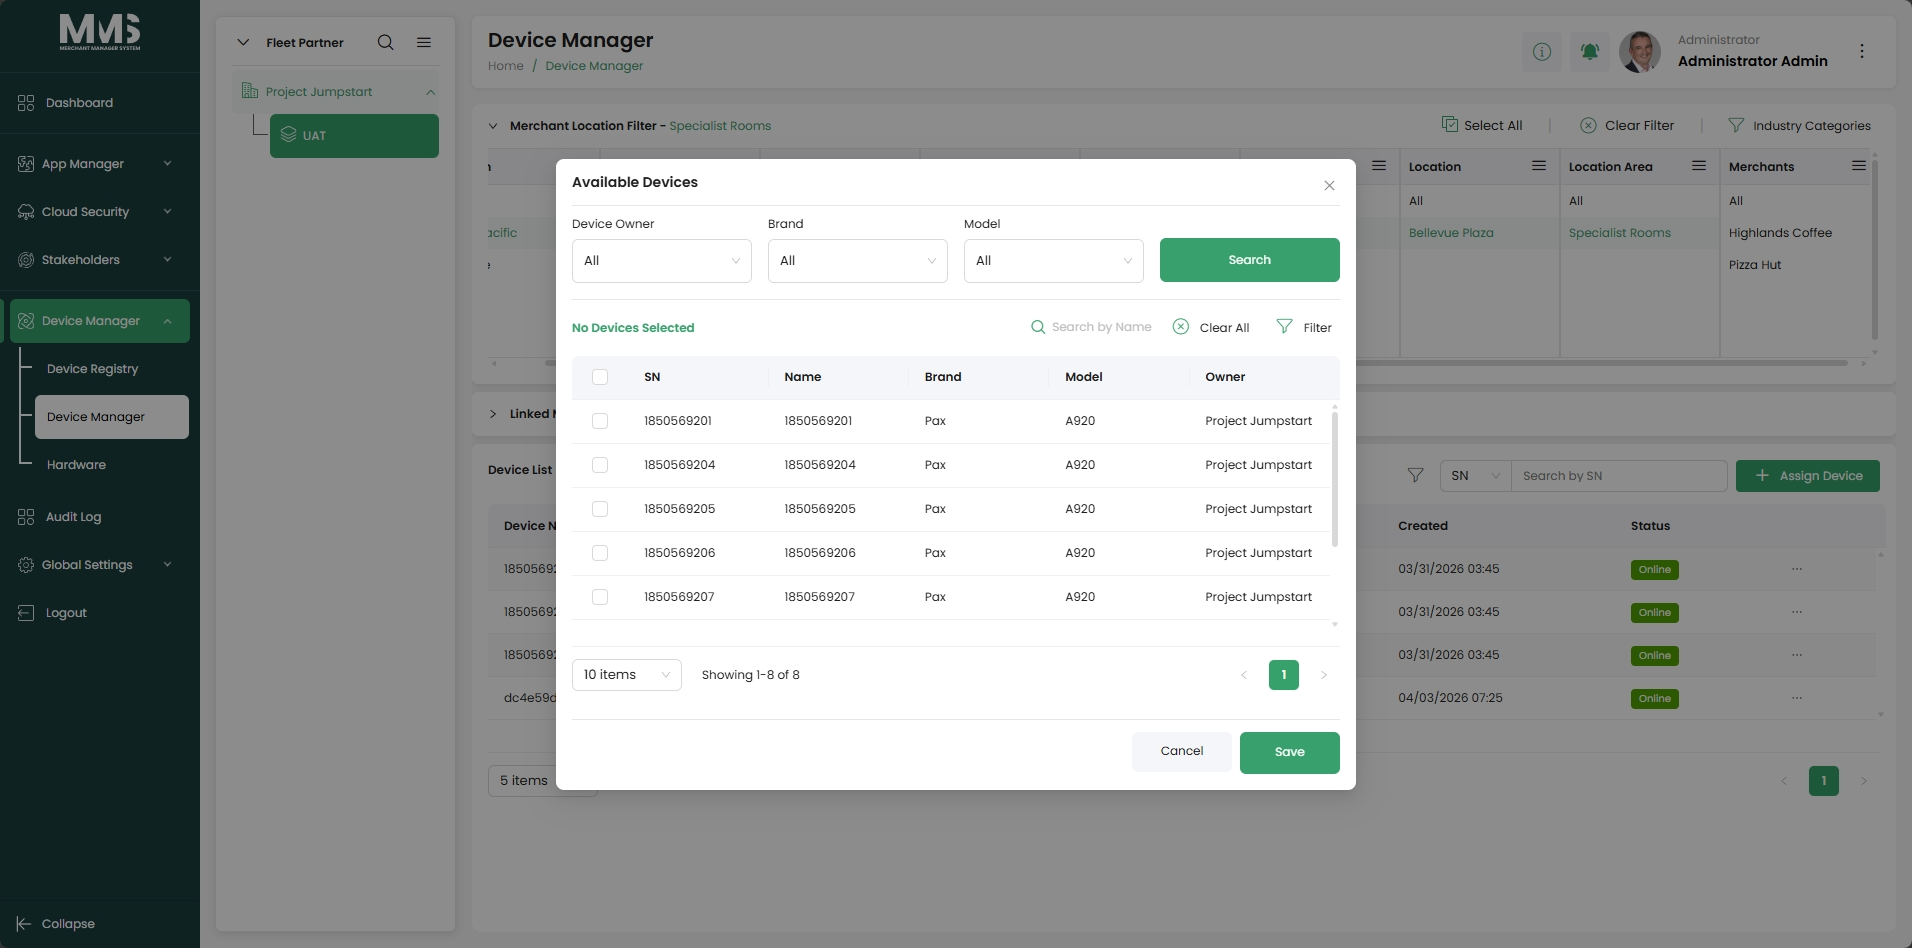Collapse the Merchant Location Filter section
This screenshot has height=948, width=1912.
pos(493,126)
